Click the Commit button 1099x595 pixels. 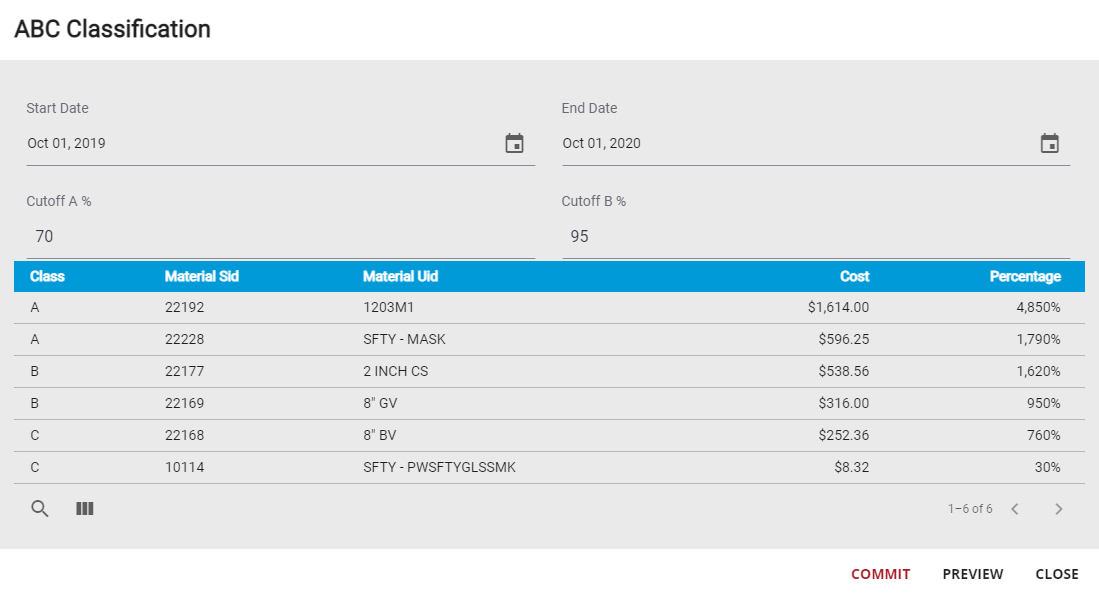click(880, 574)
